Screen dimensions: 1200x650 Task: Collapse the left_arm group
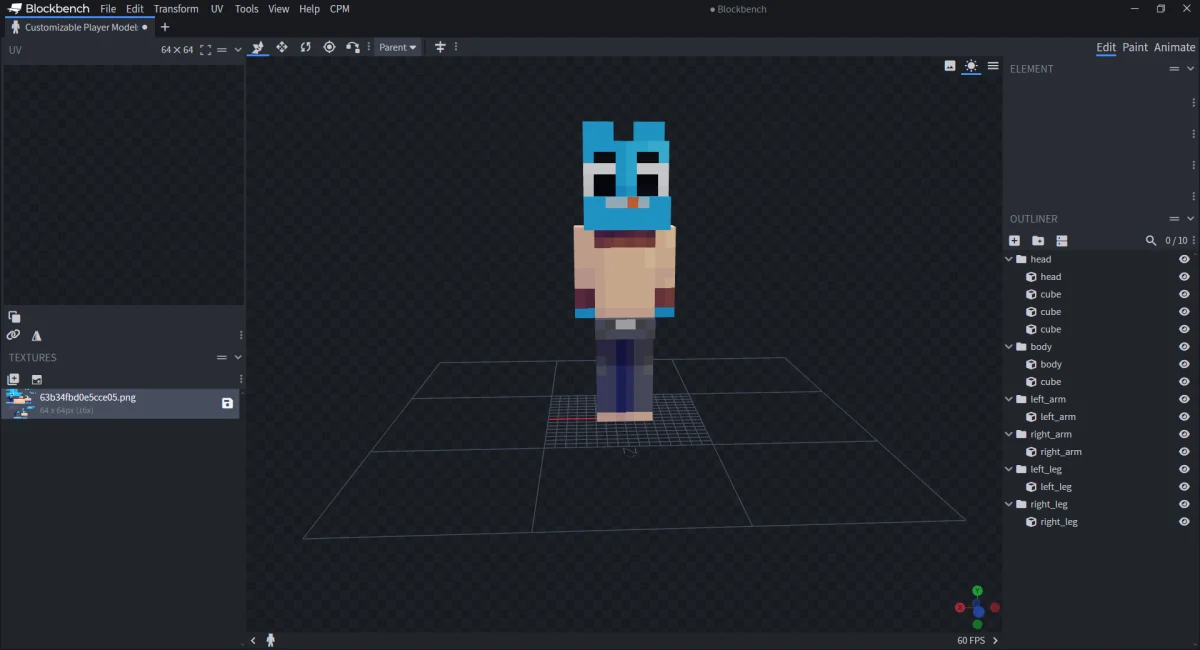tap(1009, 399)
